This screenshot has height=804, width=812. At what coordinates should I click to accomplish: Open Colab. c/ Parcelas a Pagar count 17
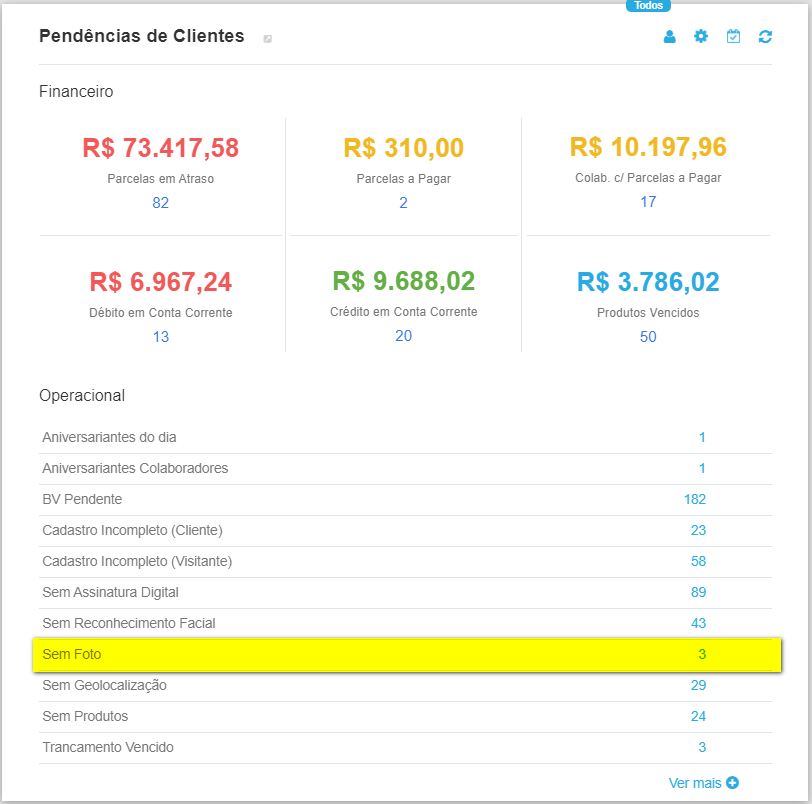[648, 202]
